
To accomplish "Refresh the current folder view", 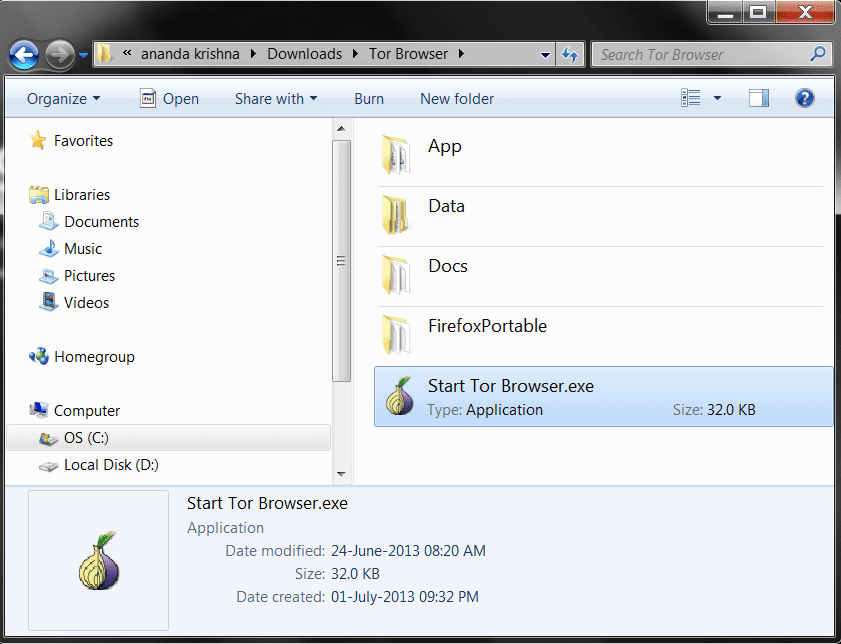I will click(570, 54).
